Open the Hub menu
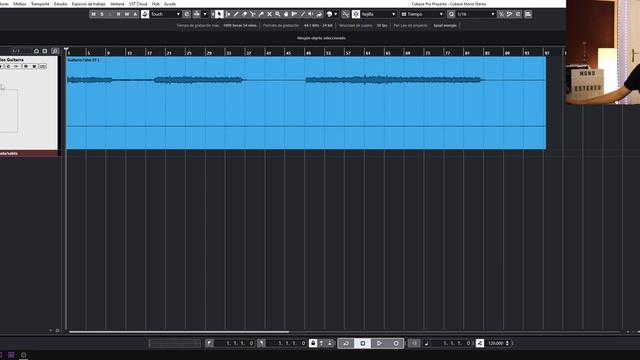 tap(156, 4)
